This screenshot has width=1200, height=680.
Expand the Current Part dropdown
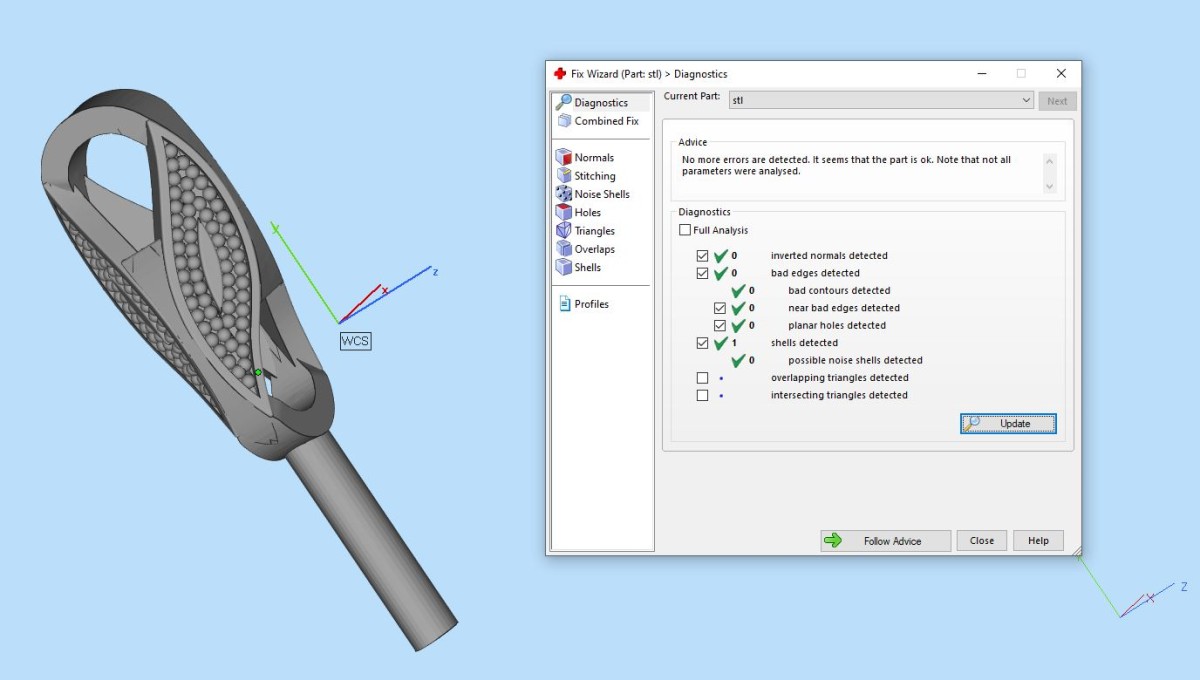[x=1026, y=100]
